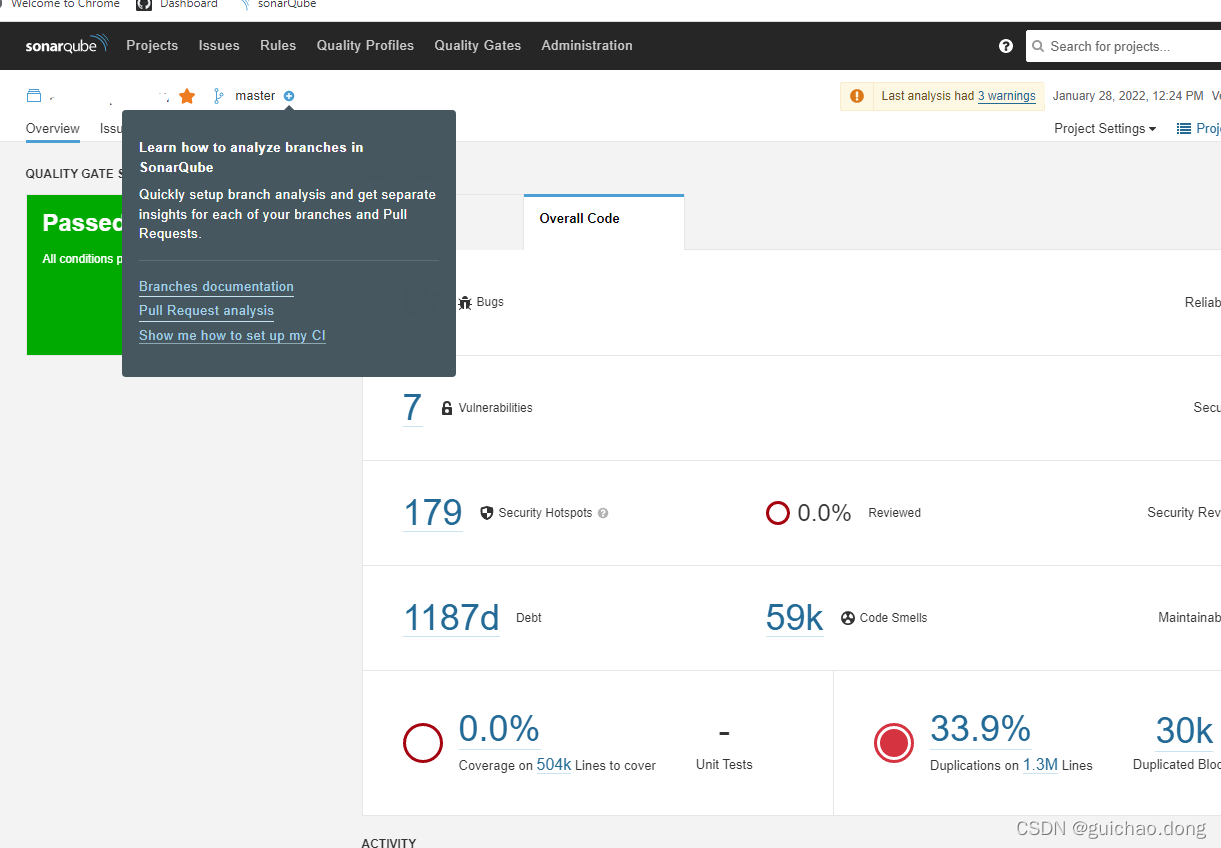The height and width of the screenshot is (848, 1221).
Task: Open the Administration menu
Action: [587, 46]
